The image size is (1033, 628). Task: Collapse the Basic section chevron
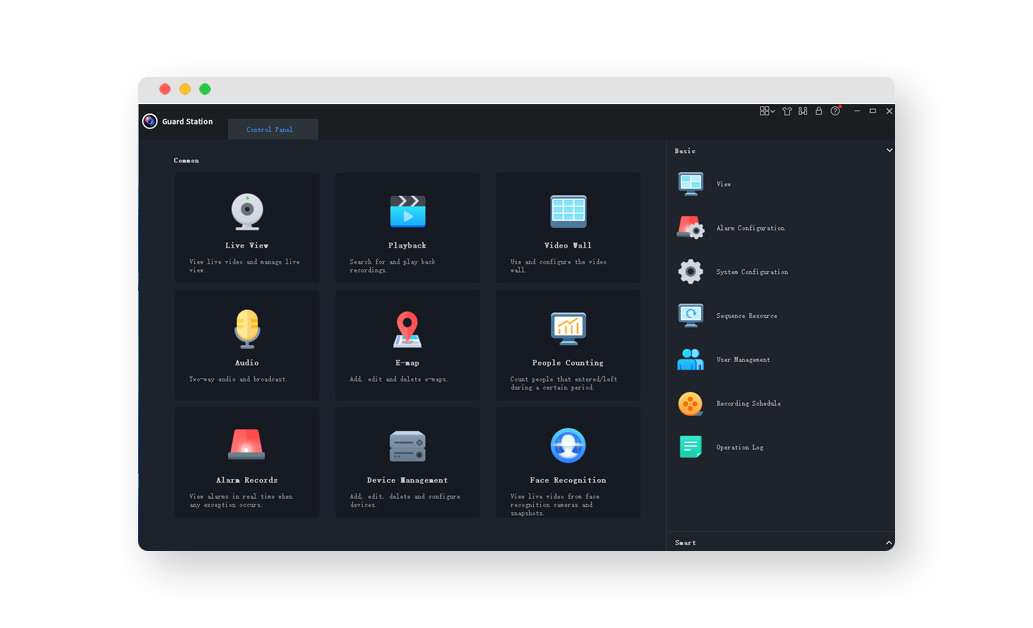coord(889,150)
